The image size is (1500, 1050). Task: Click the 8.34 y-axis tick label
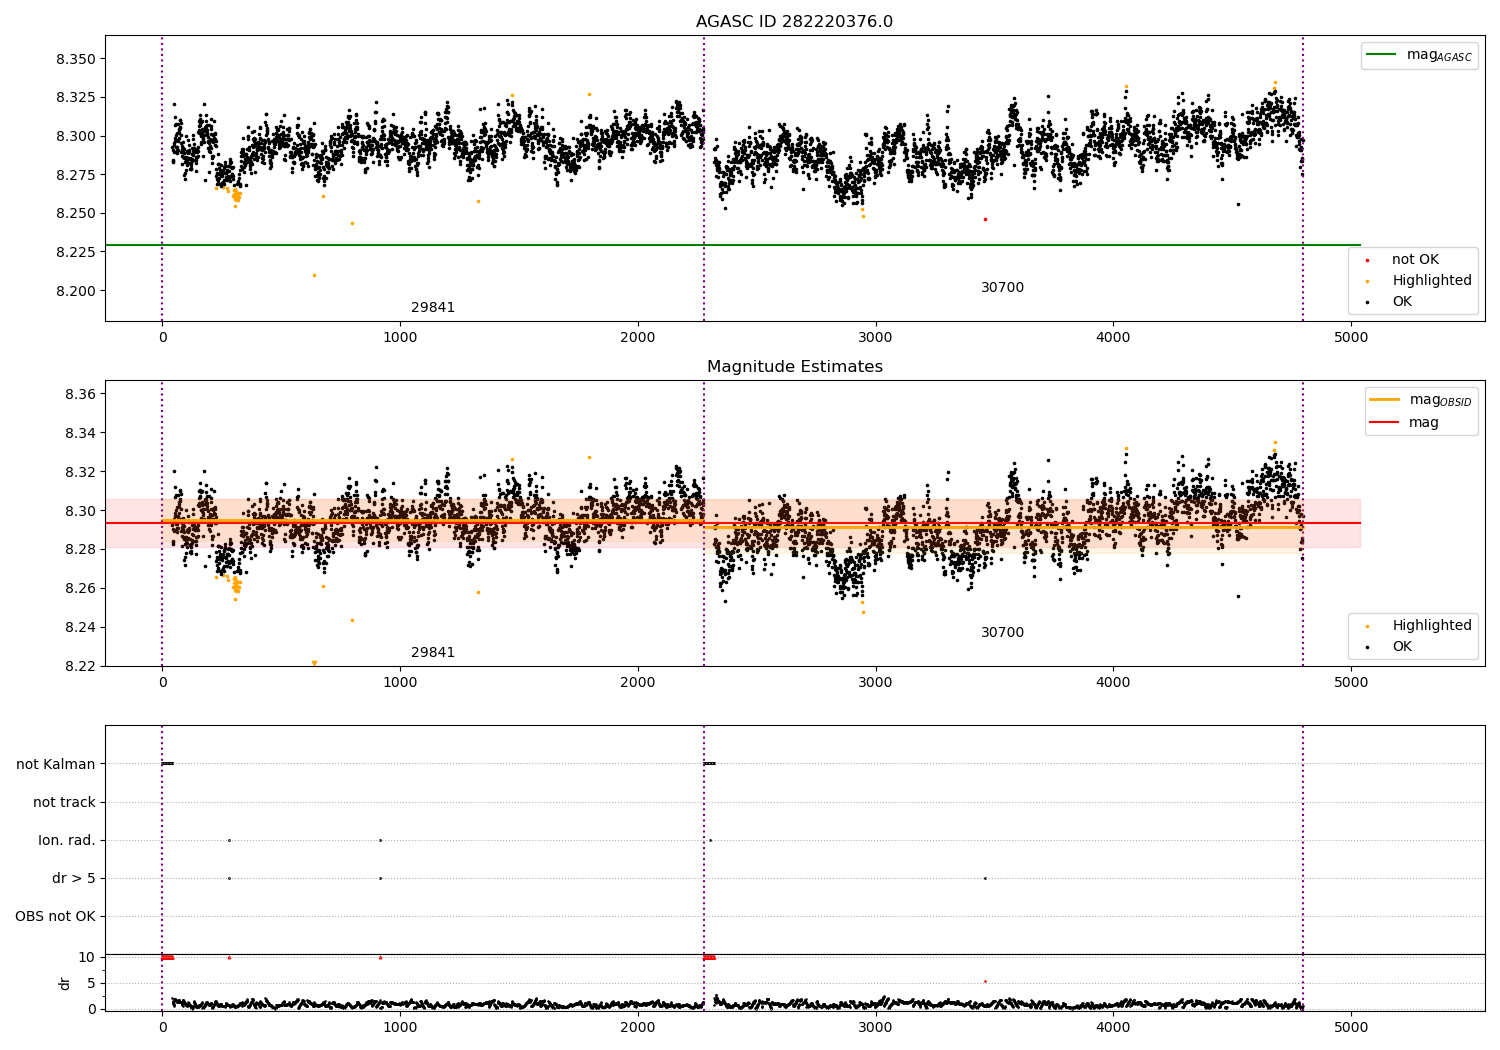pos(80,433)
